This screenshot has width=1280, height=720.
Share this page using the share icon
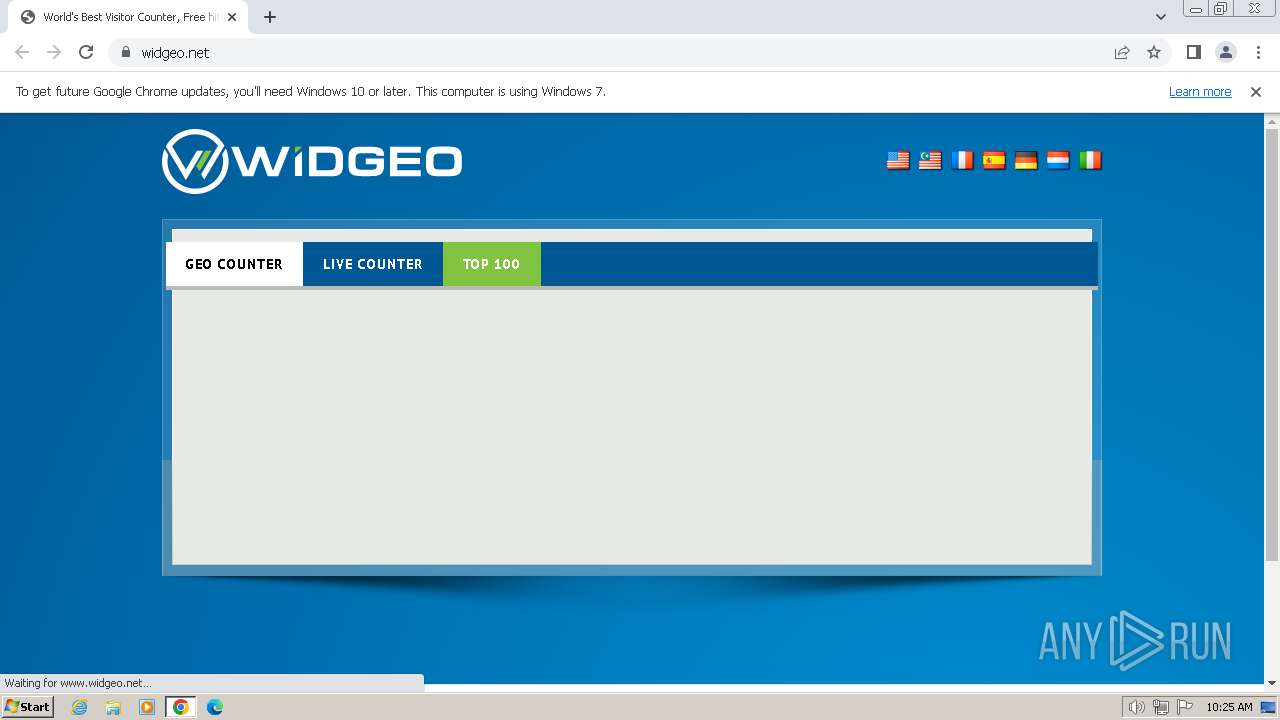pyautogui.click(x=1122, y=52)
